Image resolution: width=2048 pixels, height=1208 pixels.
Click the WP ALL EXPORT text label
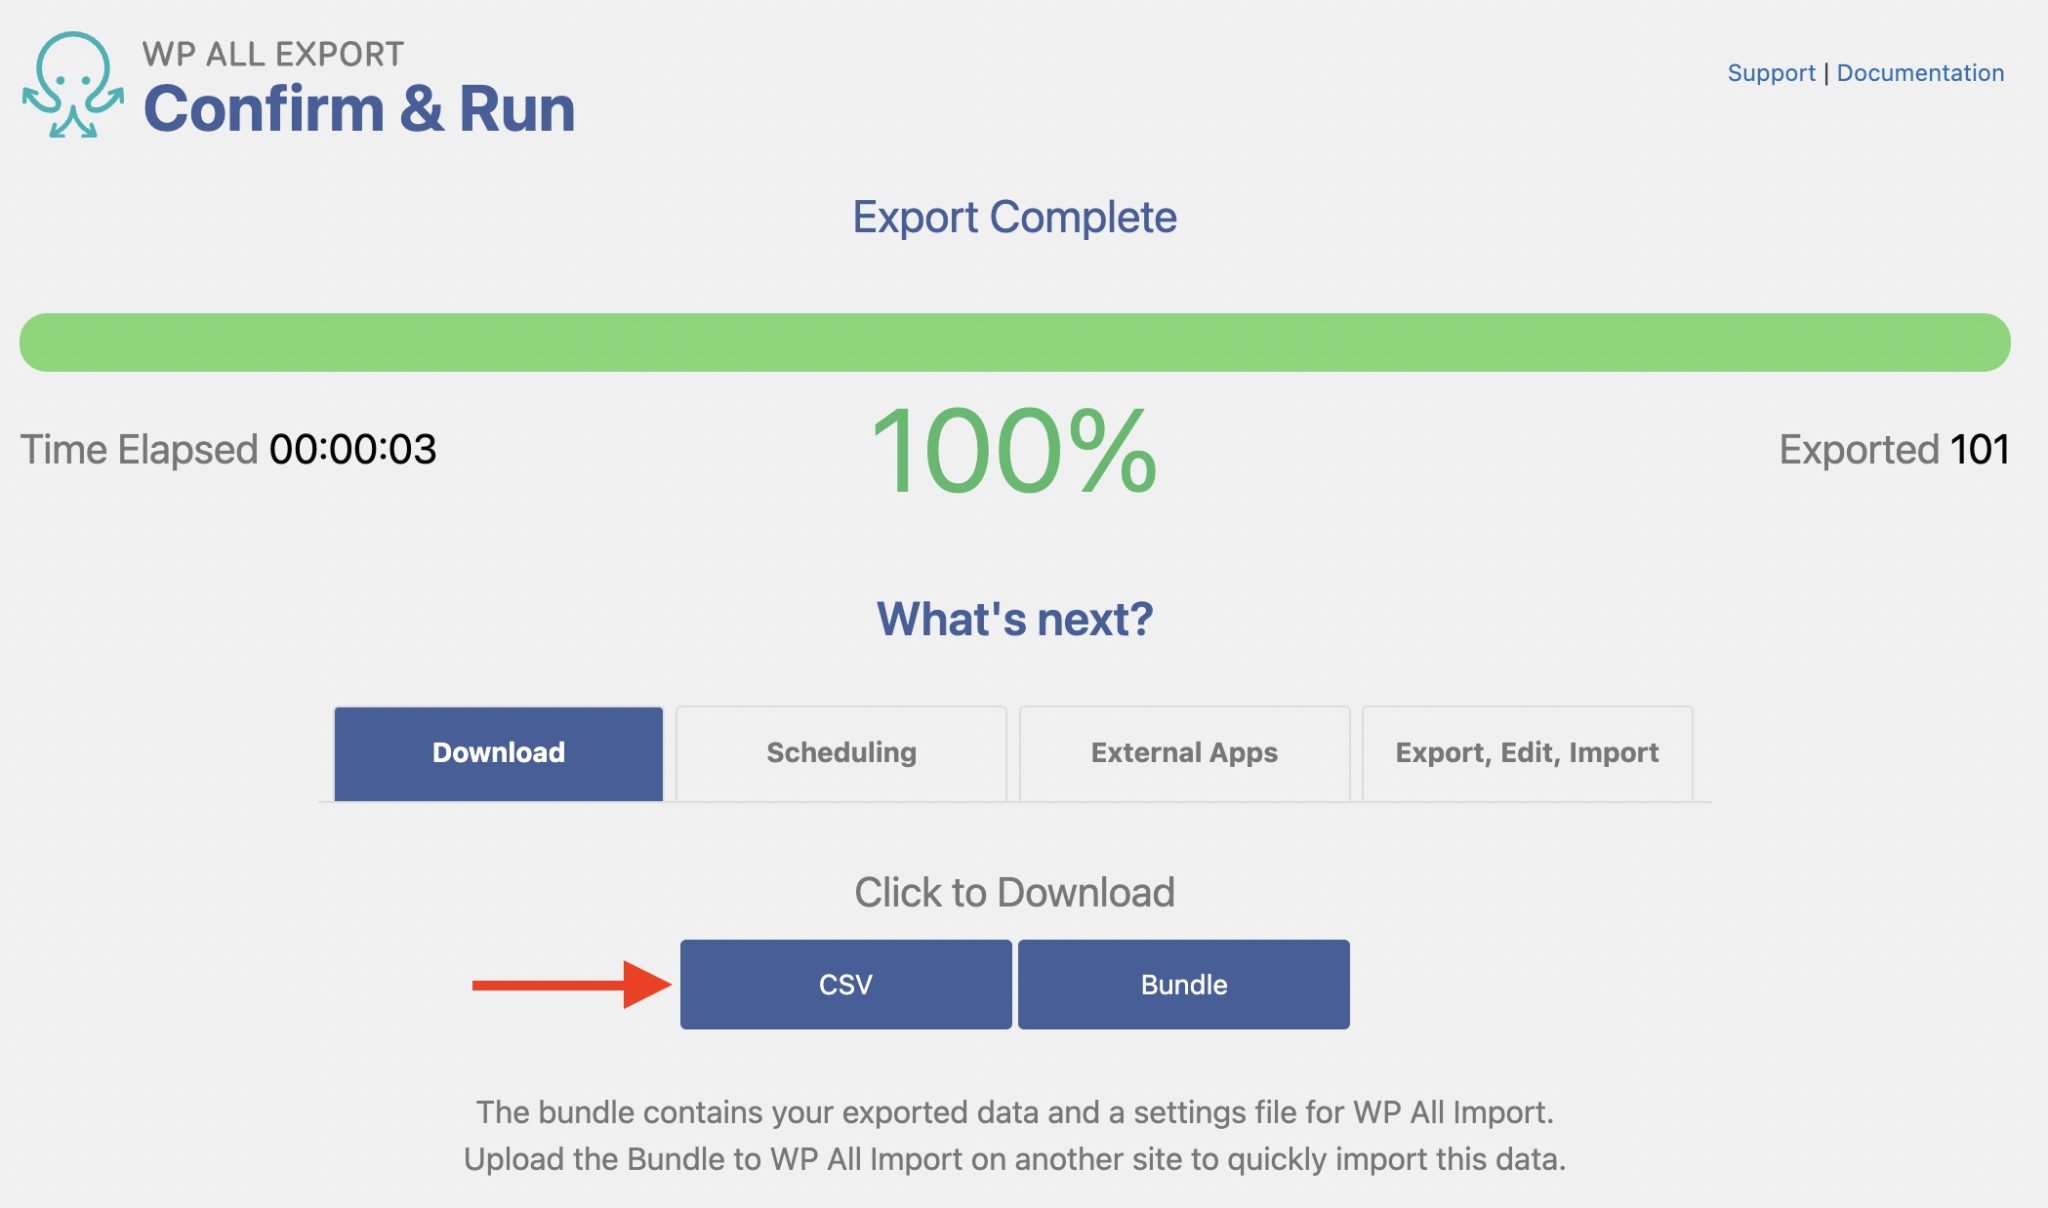click(272, 55)
